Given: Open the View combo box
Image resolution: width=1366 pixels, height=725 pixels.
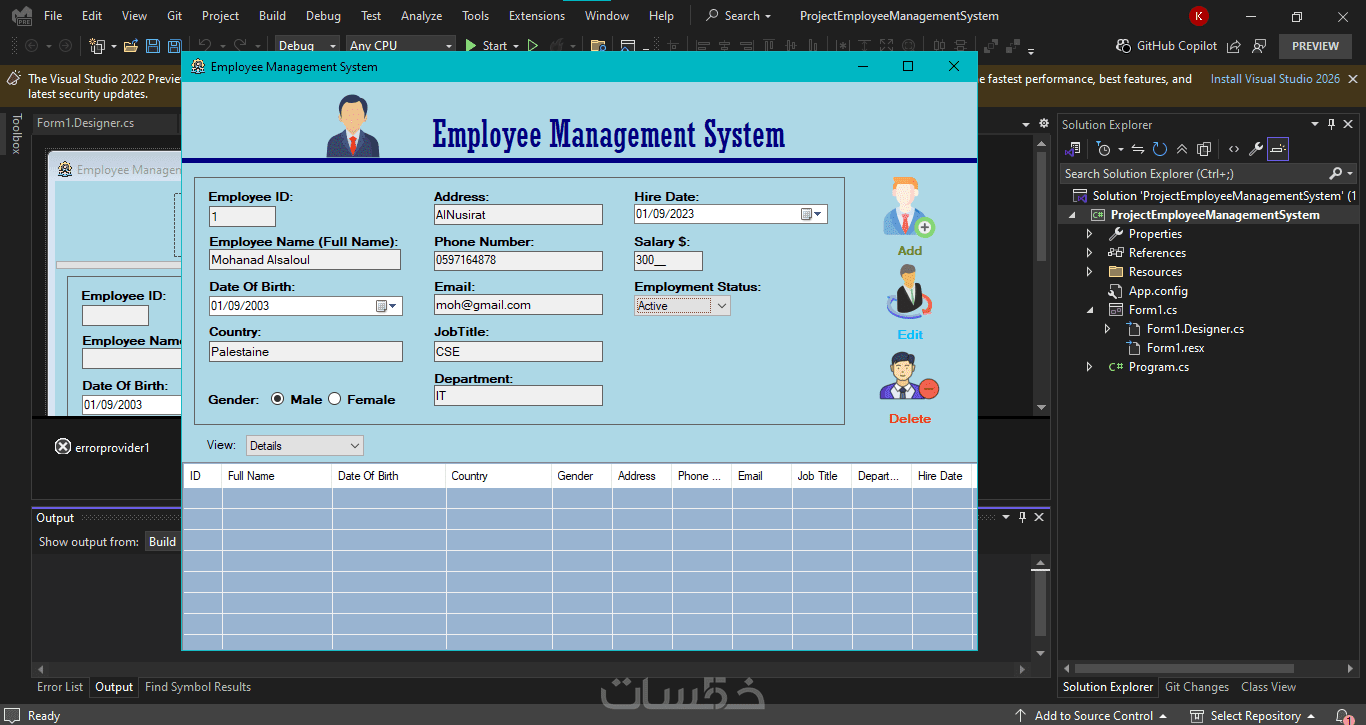Looking at the screenshot, I should pyautogui.click(x=354, y=446).
